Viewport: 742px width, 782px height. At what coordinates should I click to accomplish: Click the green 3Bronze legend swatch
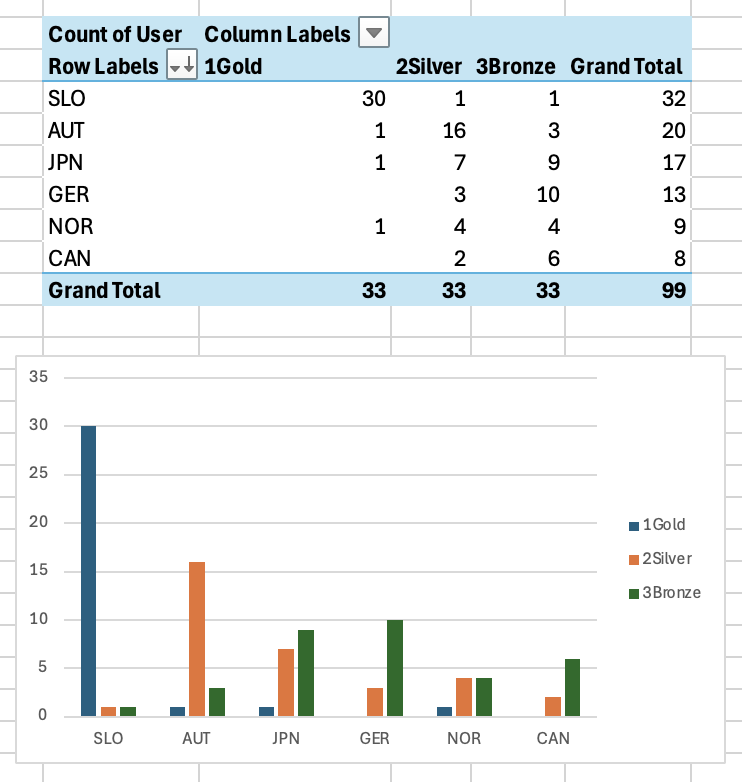click(633, 593)
